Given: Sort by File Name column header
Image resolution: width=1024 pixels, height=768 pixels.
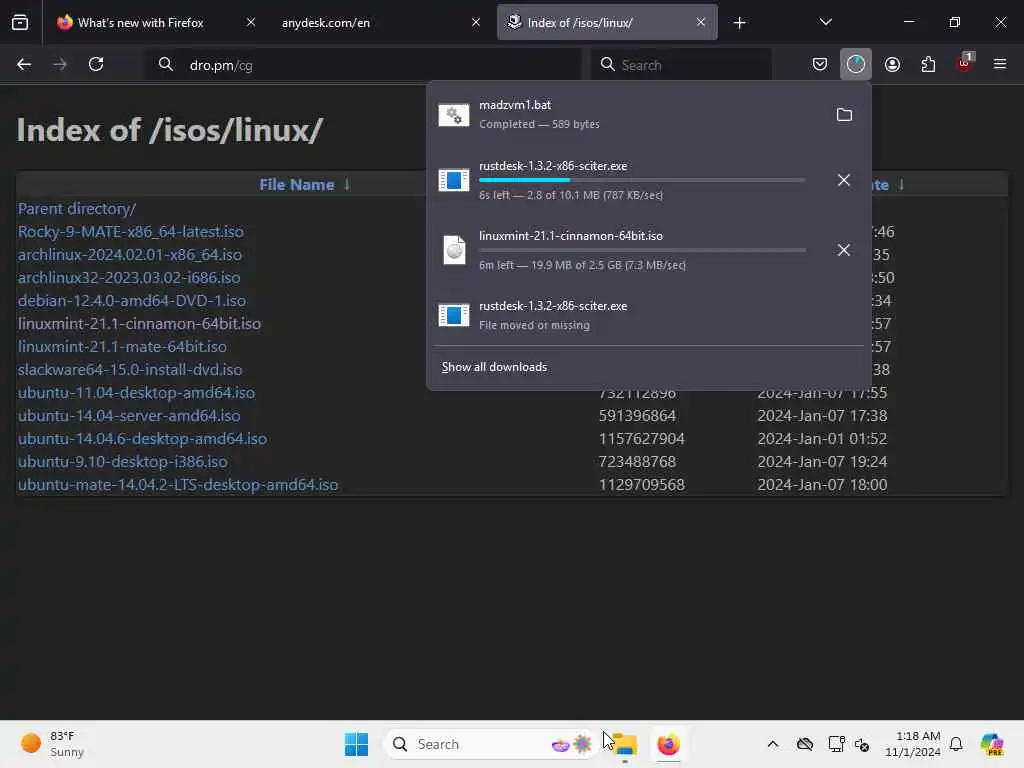Looking at the screenshot, I should point(296,185).
